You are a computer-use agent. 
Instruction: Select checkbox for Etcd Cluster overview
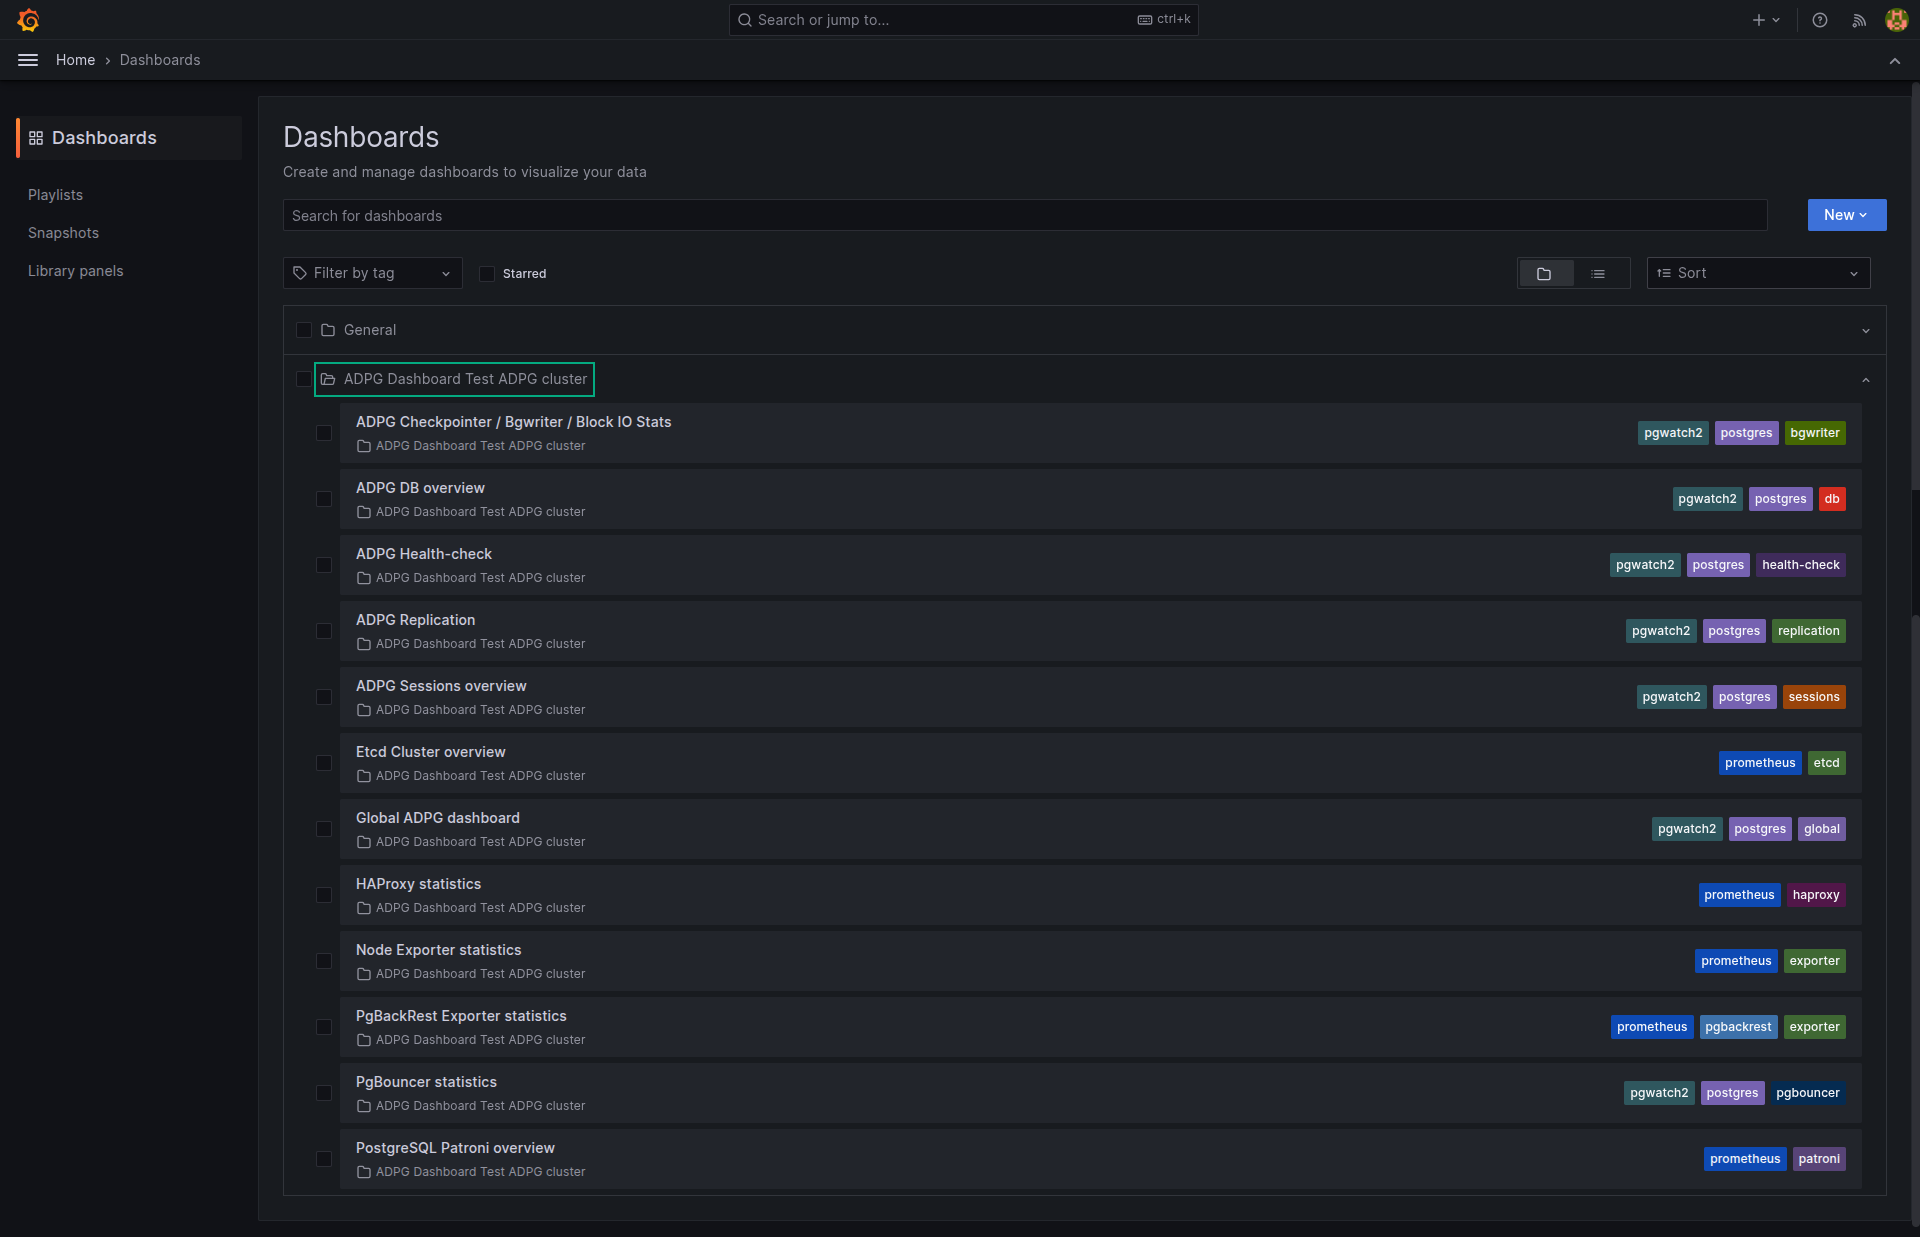click(x=324, y=763)
